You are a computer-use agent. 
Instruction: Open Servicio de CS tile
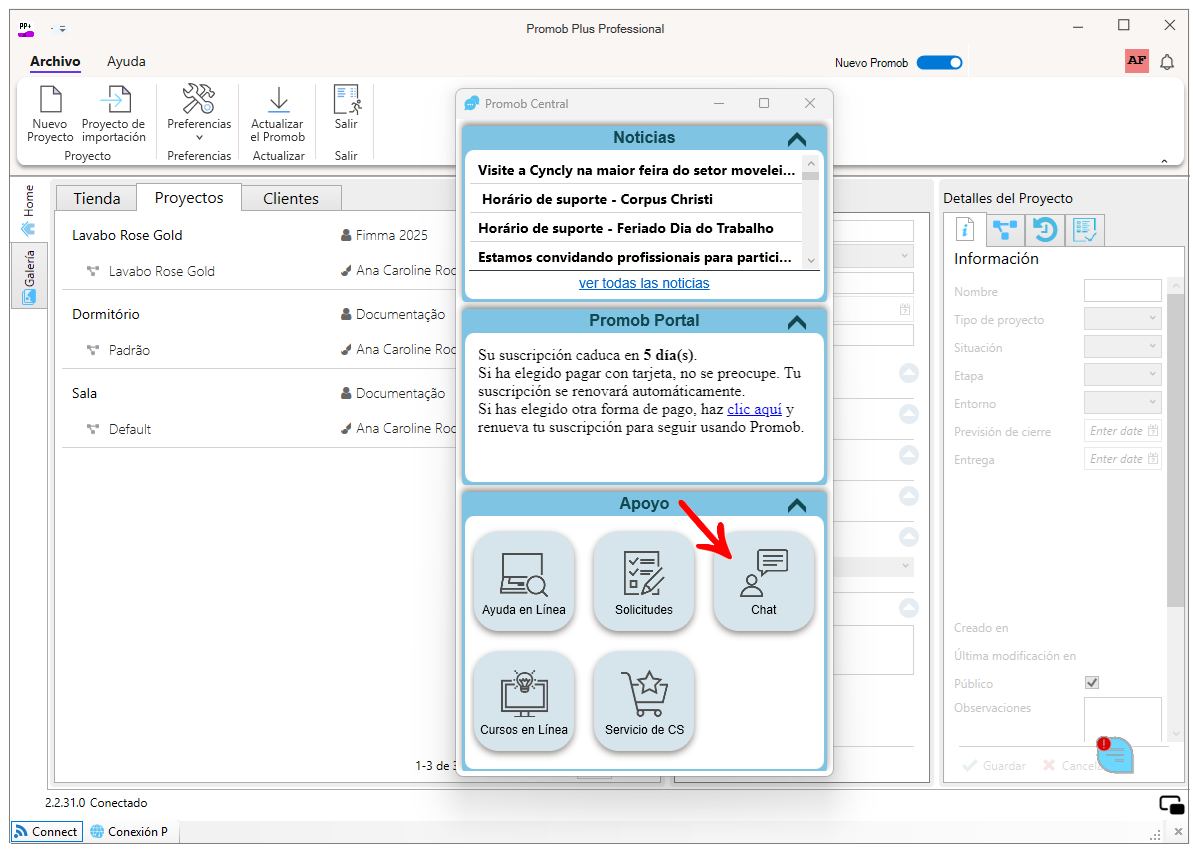coord(644,701)
